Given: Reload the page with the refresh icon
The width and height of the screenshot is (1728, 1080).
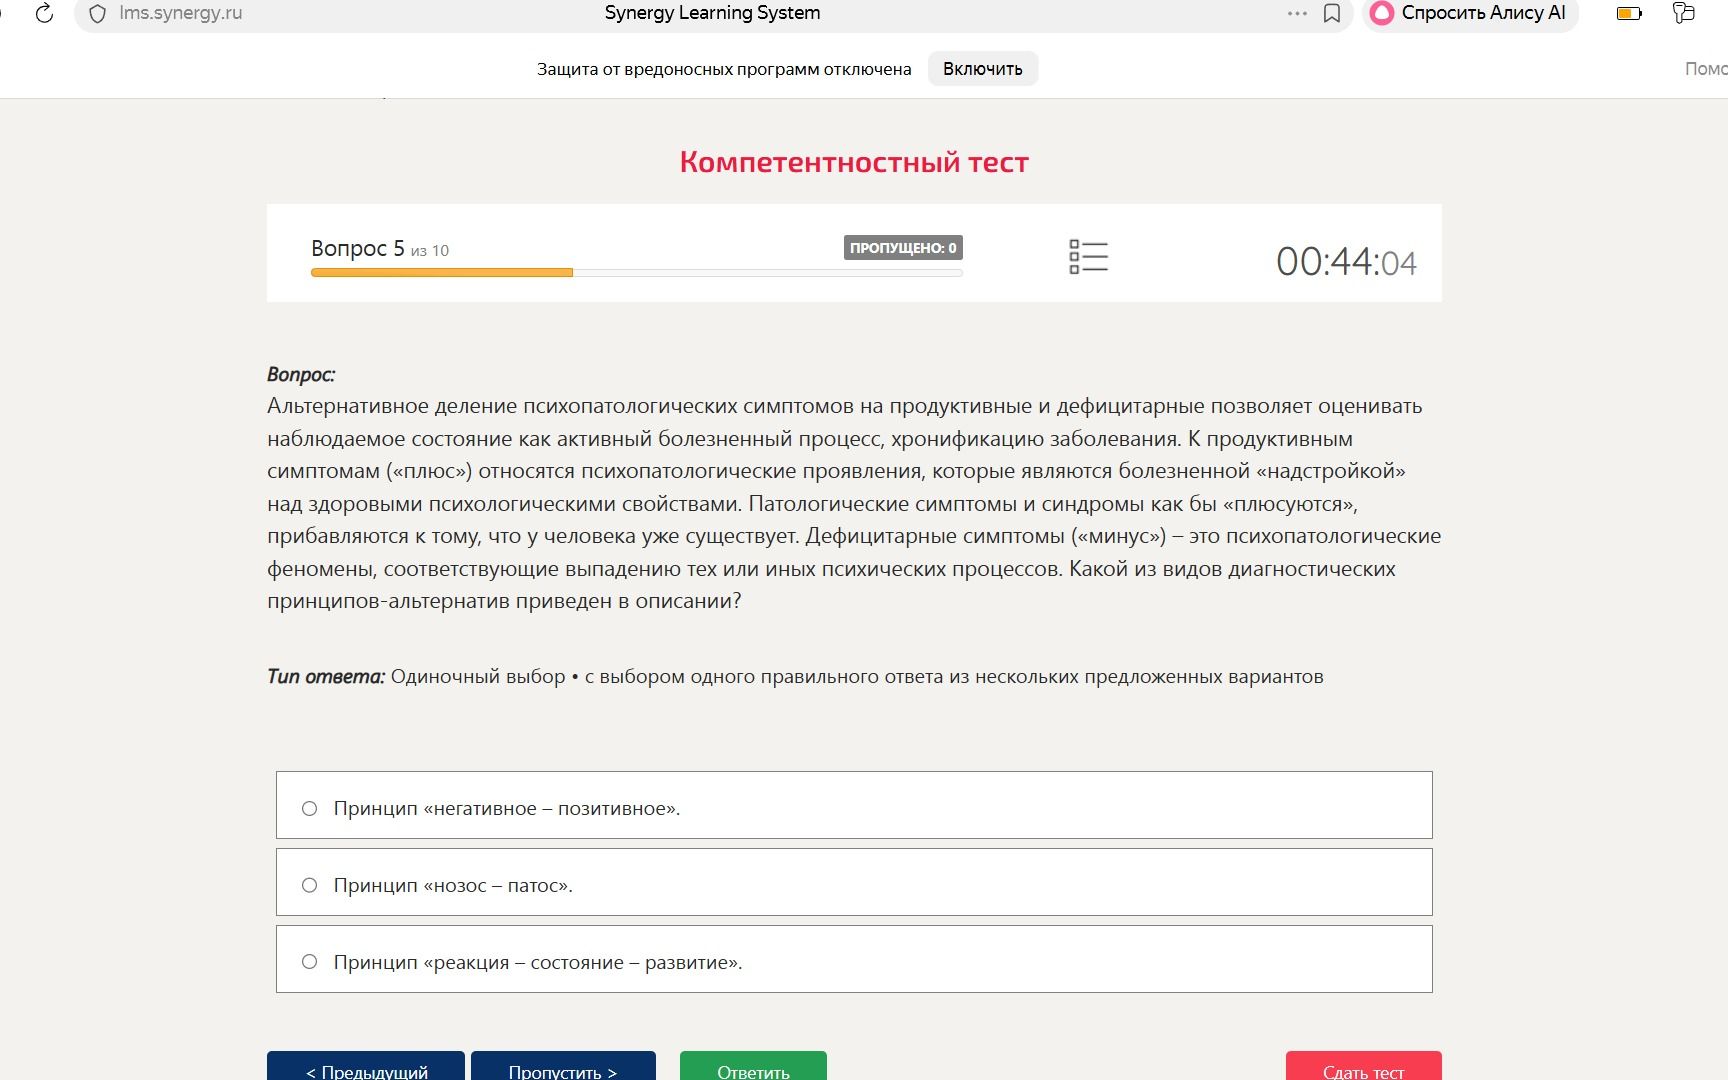Looking at the screenshot, I should (x=44, y=14).
